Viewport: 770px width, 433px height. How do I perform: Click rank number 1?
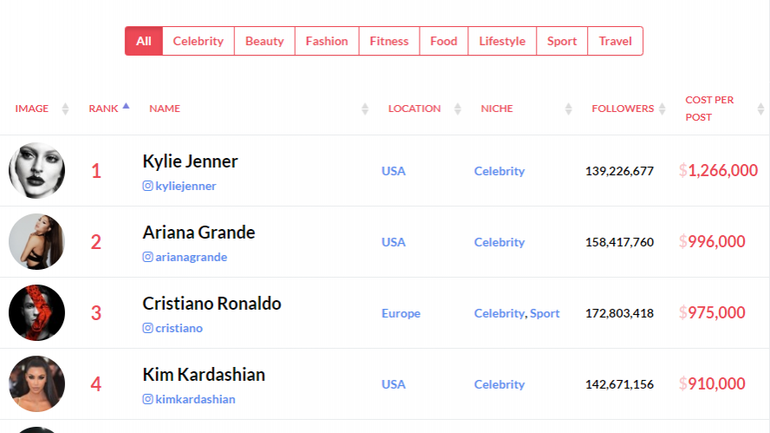(x=96, y=171)
